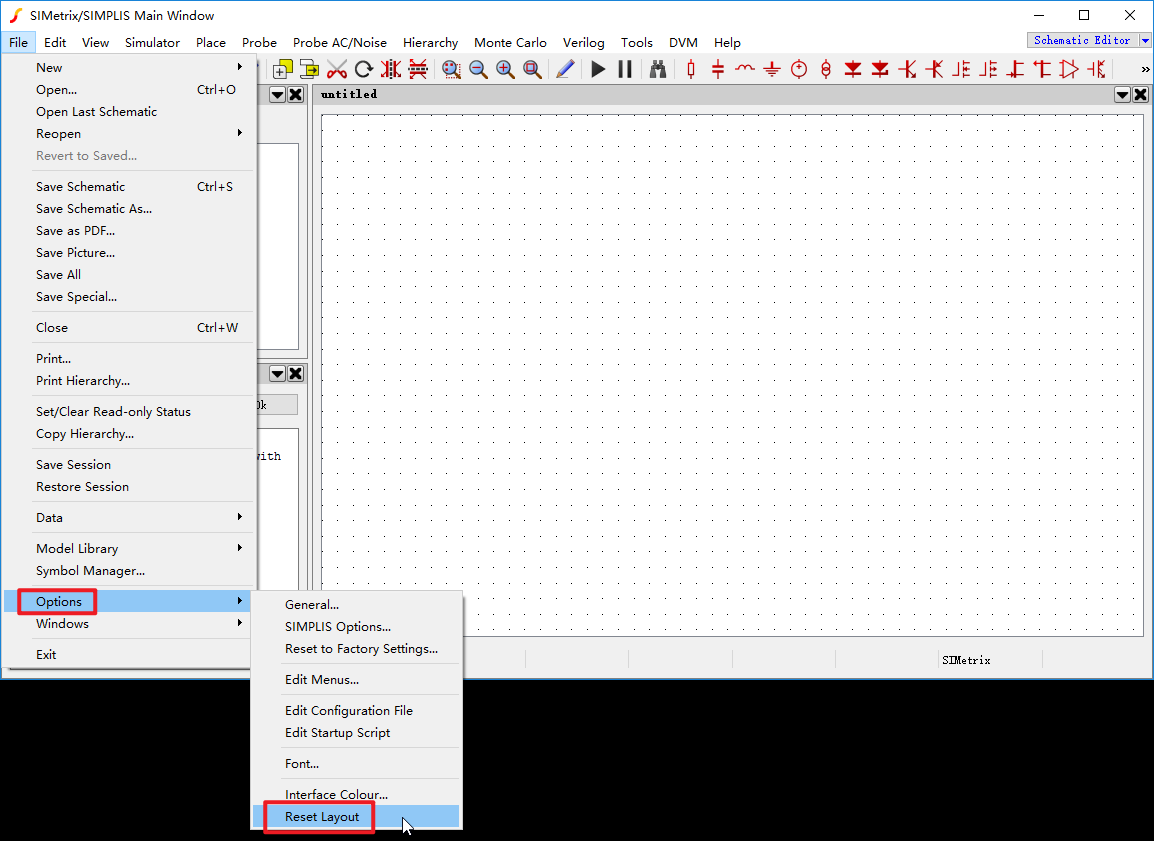This screenshot has width=1154, height=841.
Task: Place a diode from toolbar
Action: (853, 69)
